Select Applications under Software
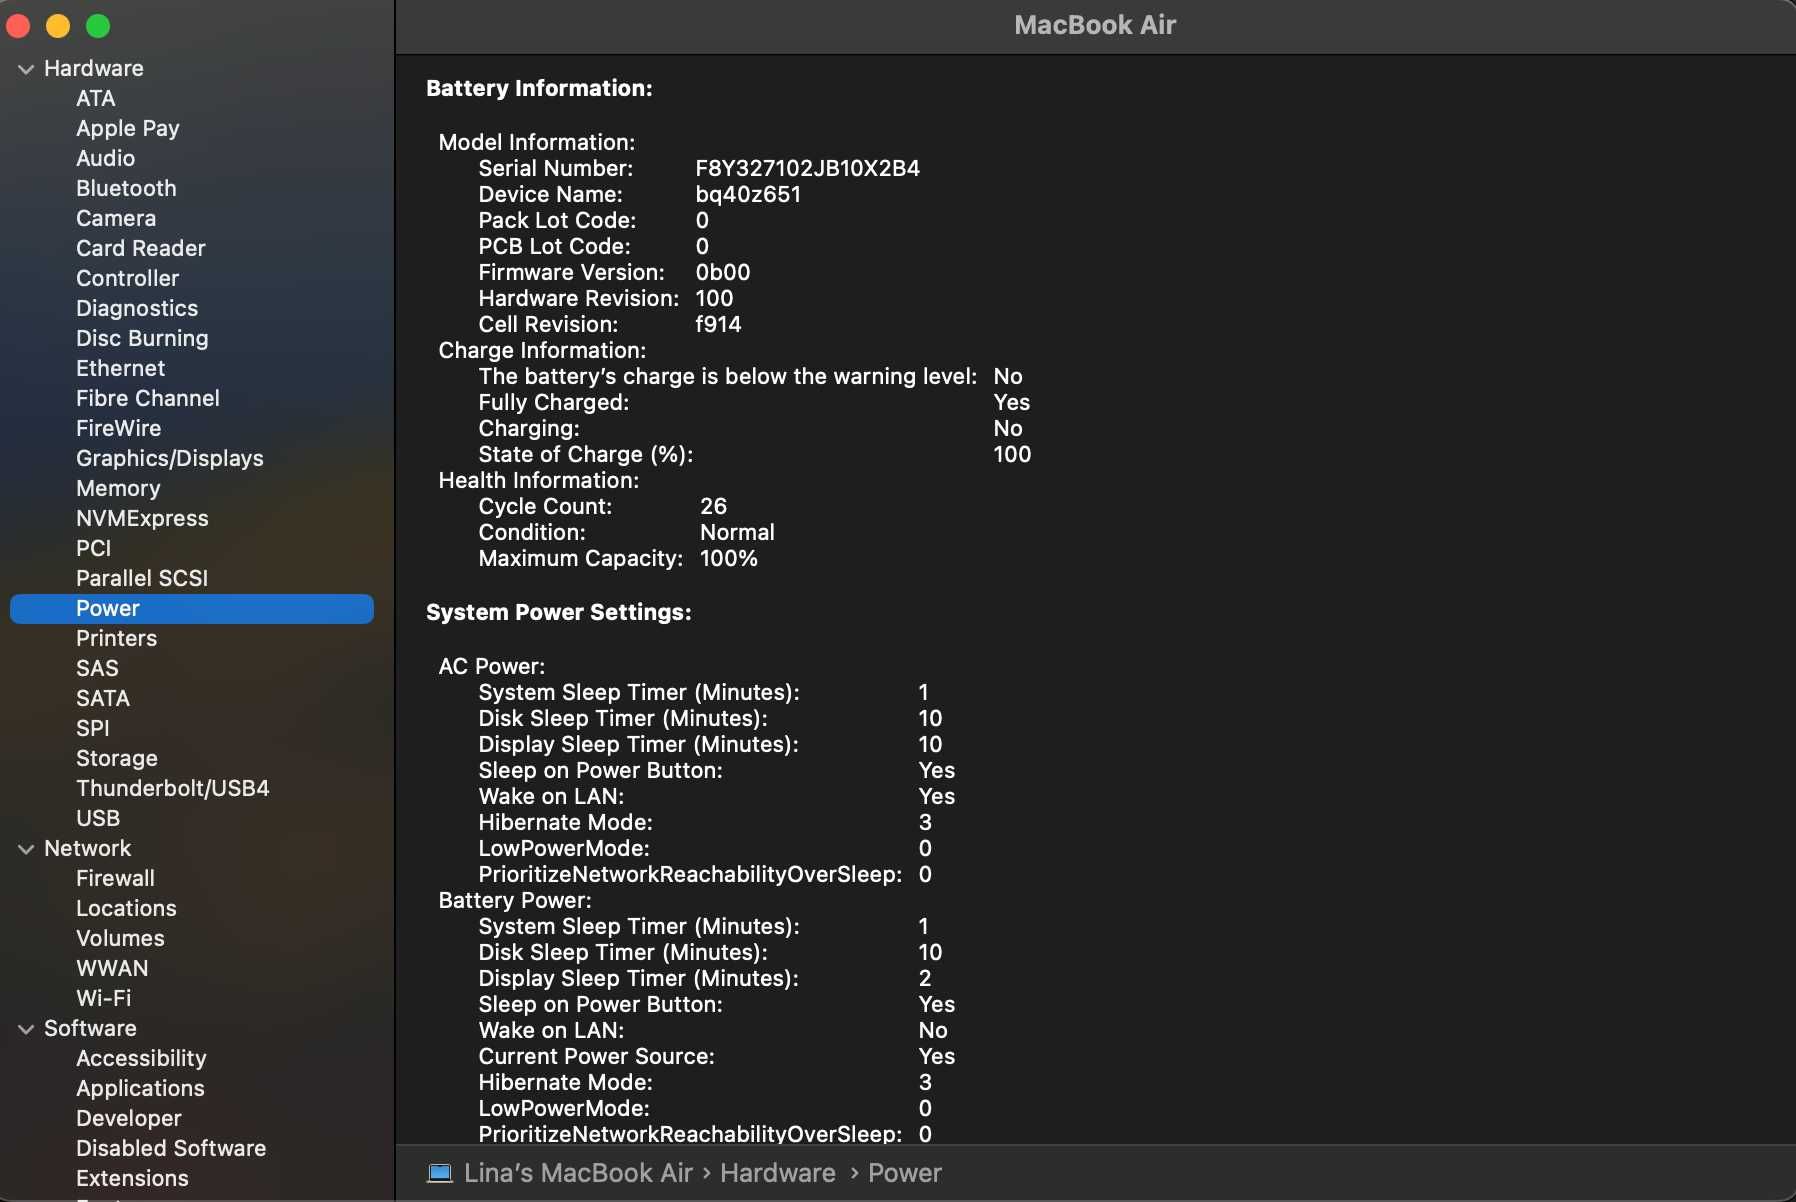This screenshot has height=1202, width=1796. [x=140, y=1088]
